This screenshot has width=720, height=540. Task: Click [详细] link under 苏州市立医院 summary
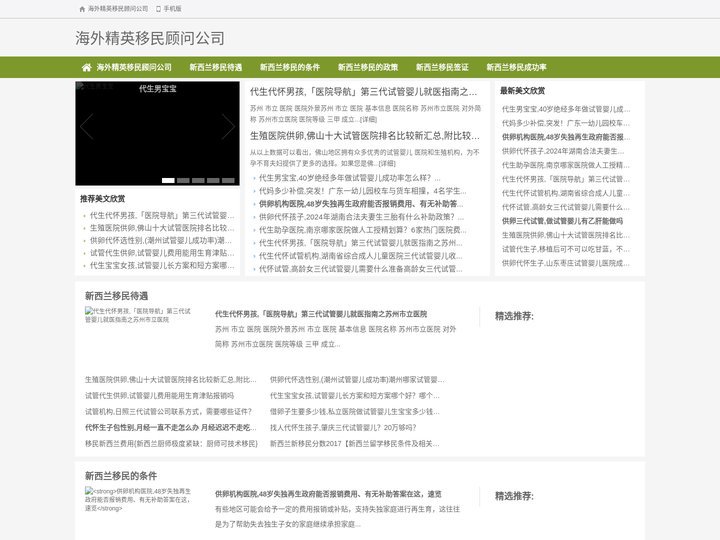click(368, 119)
